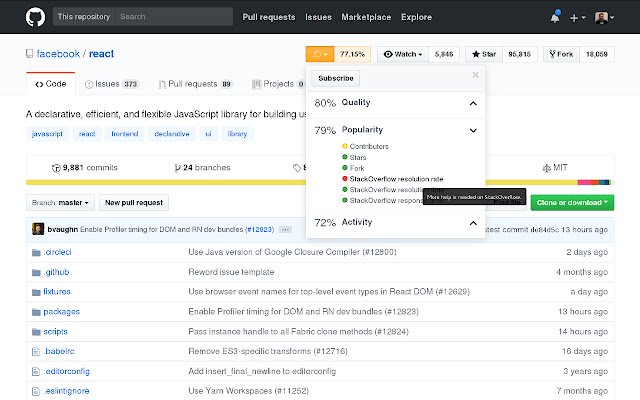Click the watchers count 5,846
This screenshot has height=400, width=640.
click(444, 54)
